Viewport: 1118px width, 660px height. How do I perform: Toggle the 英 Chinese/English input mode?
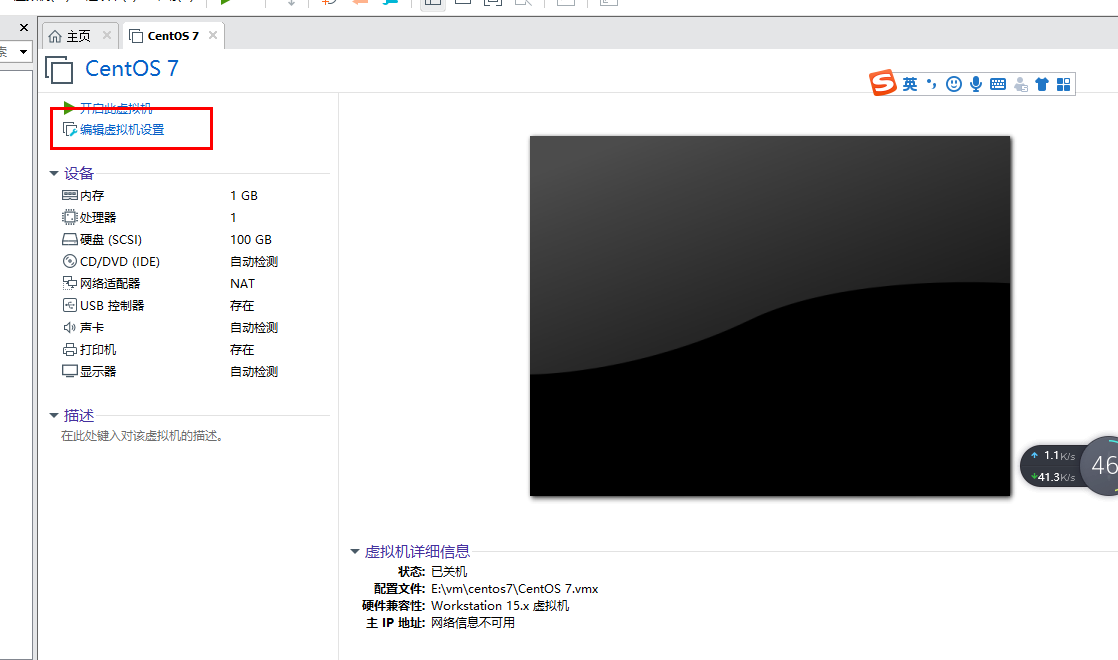[x=910, y=84]
